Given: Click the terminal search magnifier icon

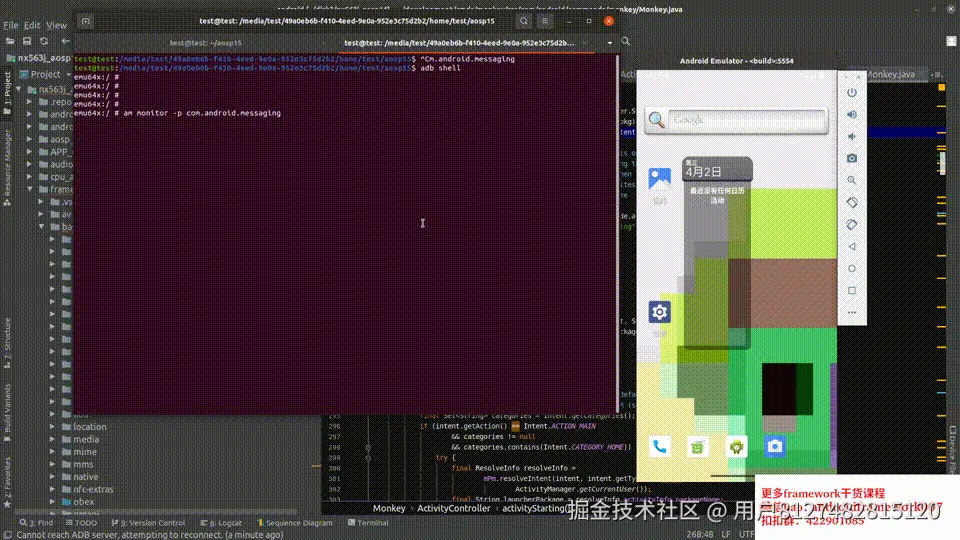Looking at the screenshot, I should 523,21.
